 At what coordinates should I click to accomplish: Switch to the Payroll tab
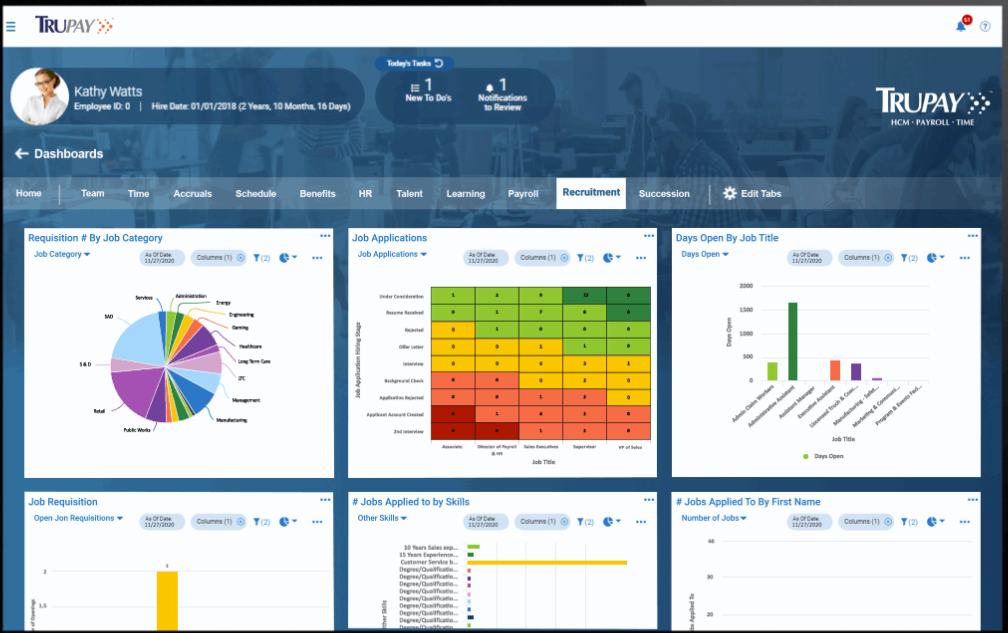tap(523, 193)
